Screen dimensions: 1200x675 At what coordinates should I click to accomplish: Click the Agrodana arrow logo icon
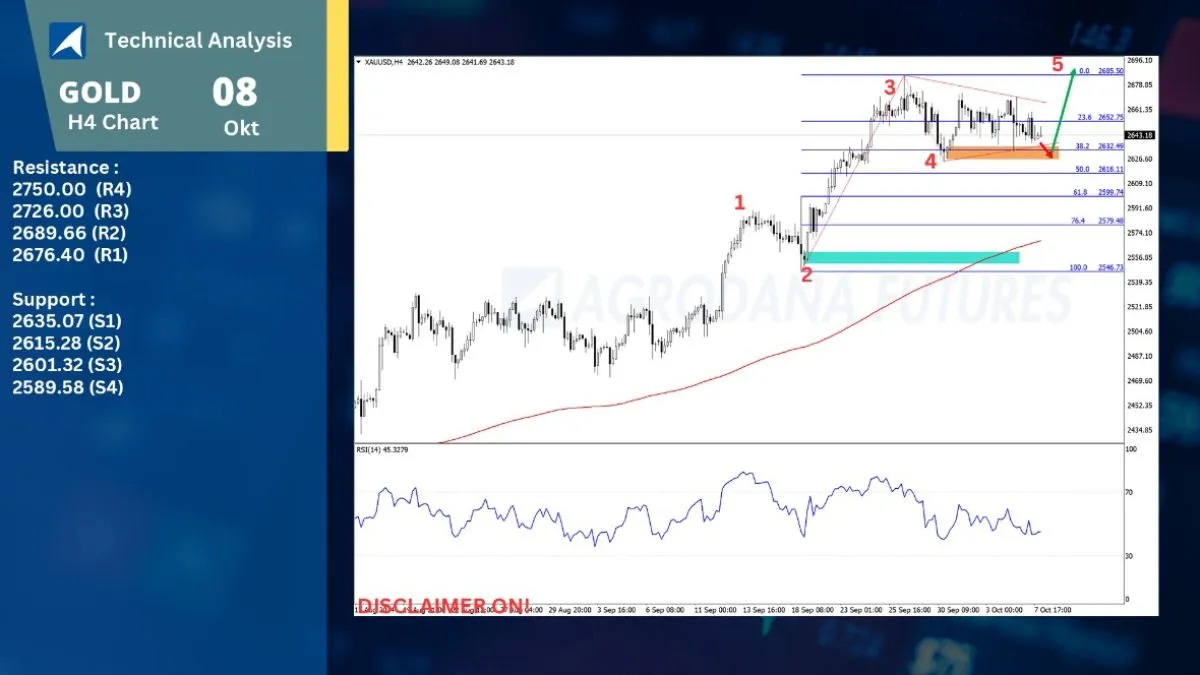(x=68, y=40)
